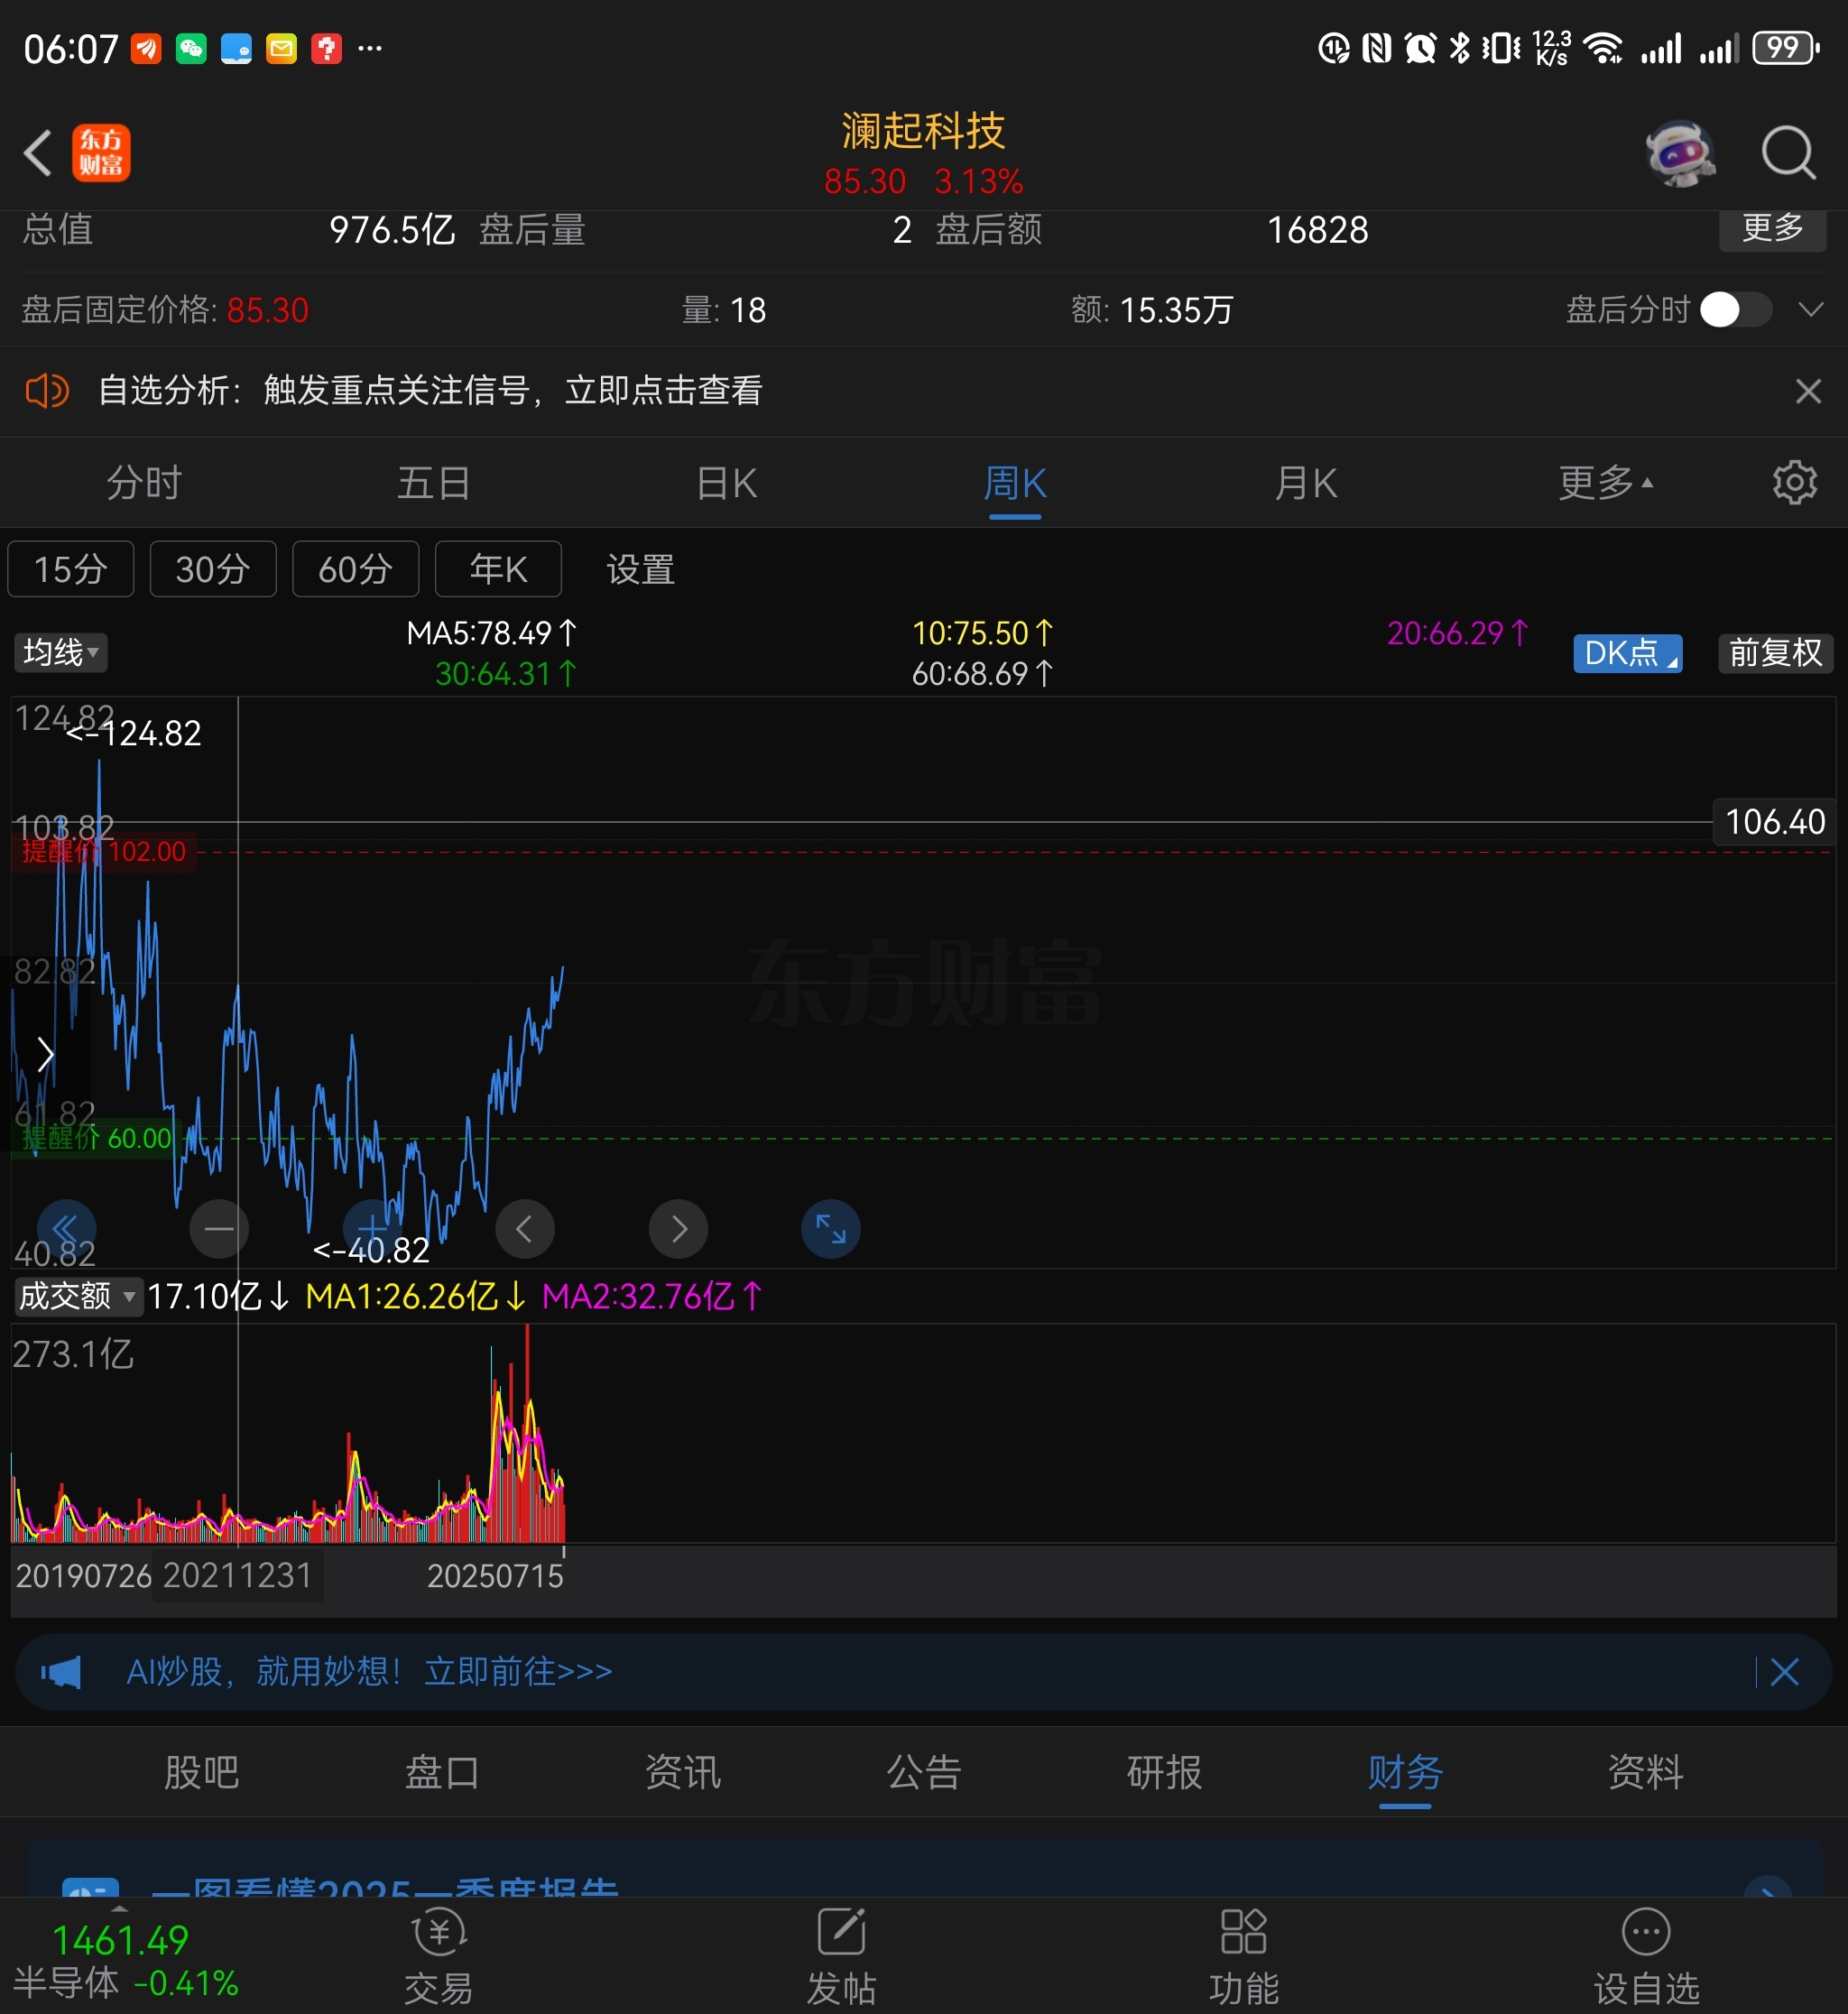Move chart right with right arrow
The height and width of the screenshot is (2014, 1848).
click(x=678, y=1229)
